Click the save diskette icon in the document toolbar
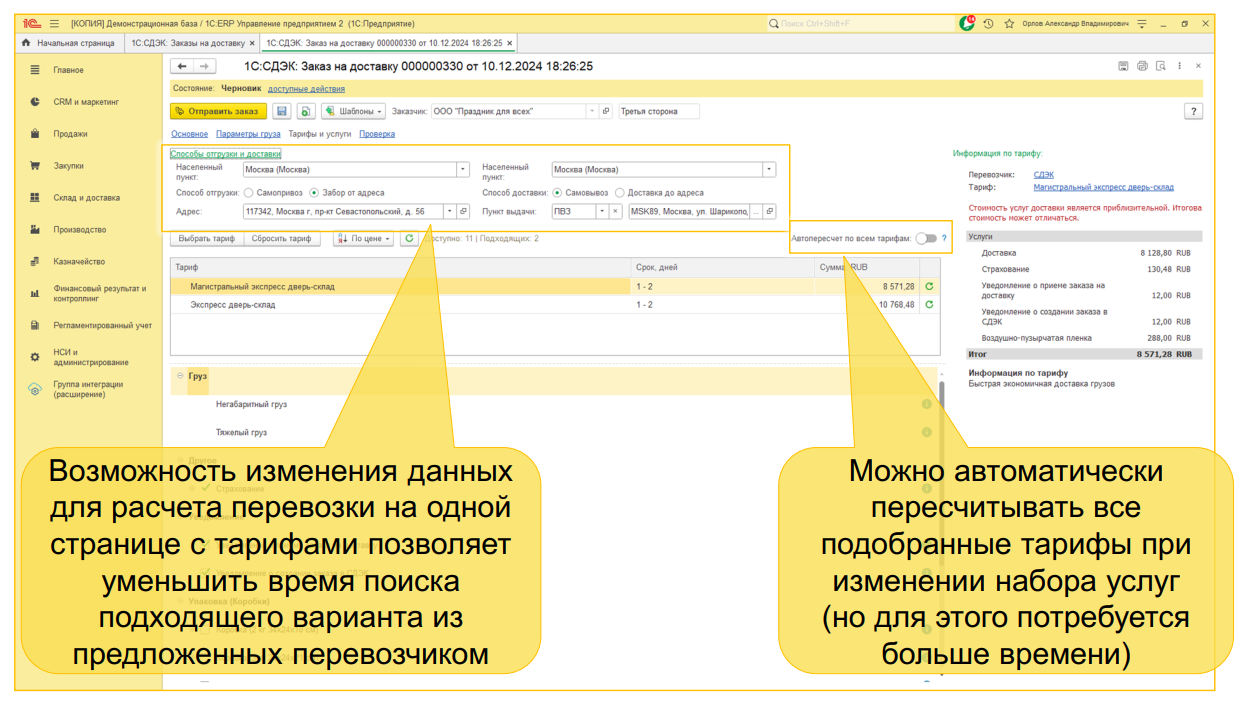This screenshot has width=1249, height=706. (283, 111)
